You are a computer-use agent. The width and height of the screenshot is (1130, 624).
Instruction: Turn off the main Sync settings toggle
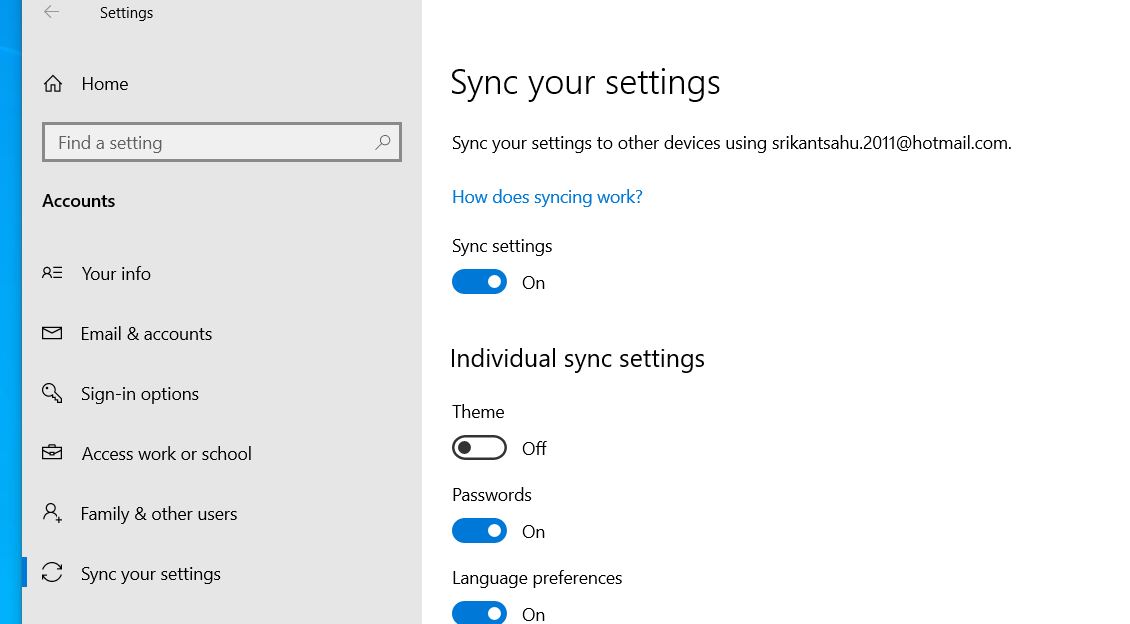(479, 282)
